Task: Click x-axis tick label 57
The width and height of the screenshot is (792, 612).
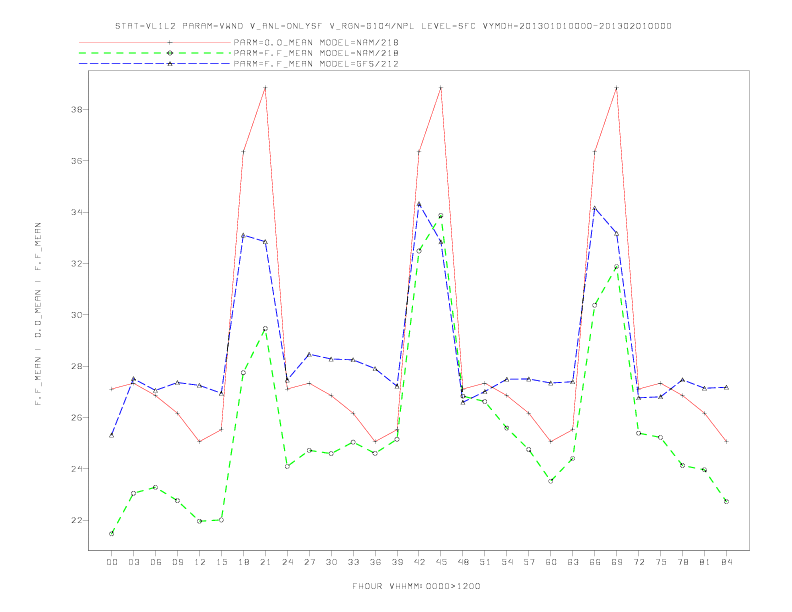Action: tap(529, 562)
